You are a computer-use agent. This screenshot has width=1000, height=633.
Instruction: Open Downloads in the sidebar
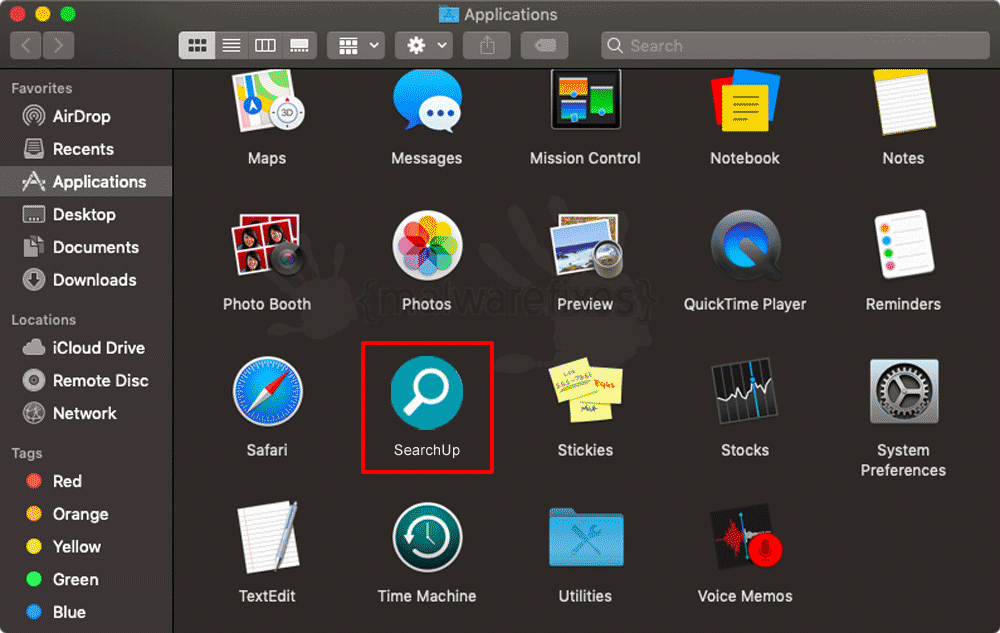[x=86, y=280]
